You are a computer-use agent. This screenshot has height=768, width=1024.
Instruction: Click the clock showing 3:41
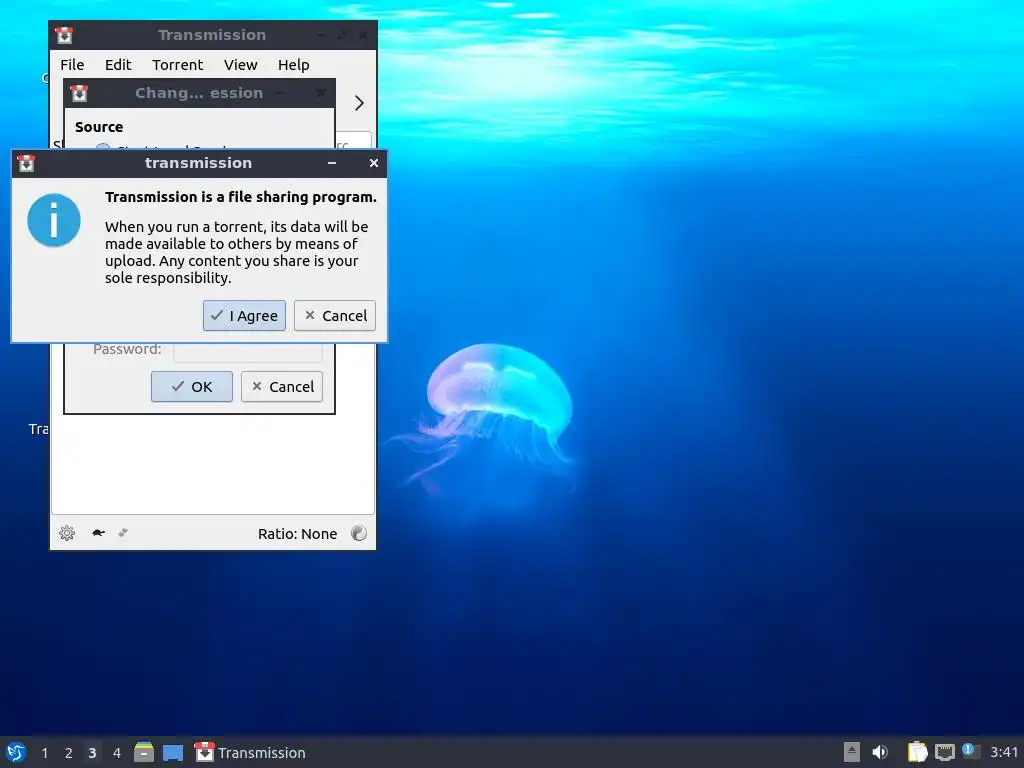[x=1004, y=752]
